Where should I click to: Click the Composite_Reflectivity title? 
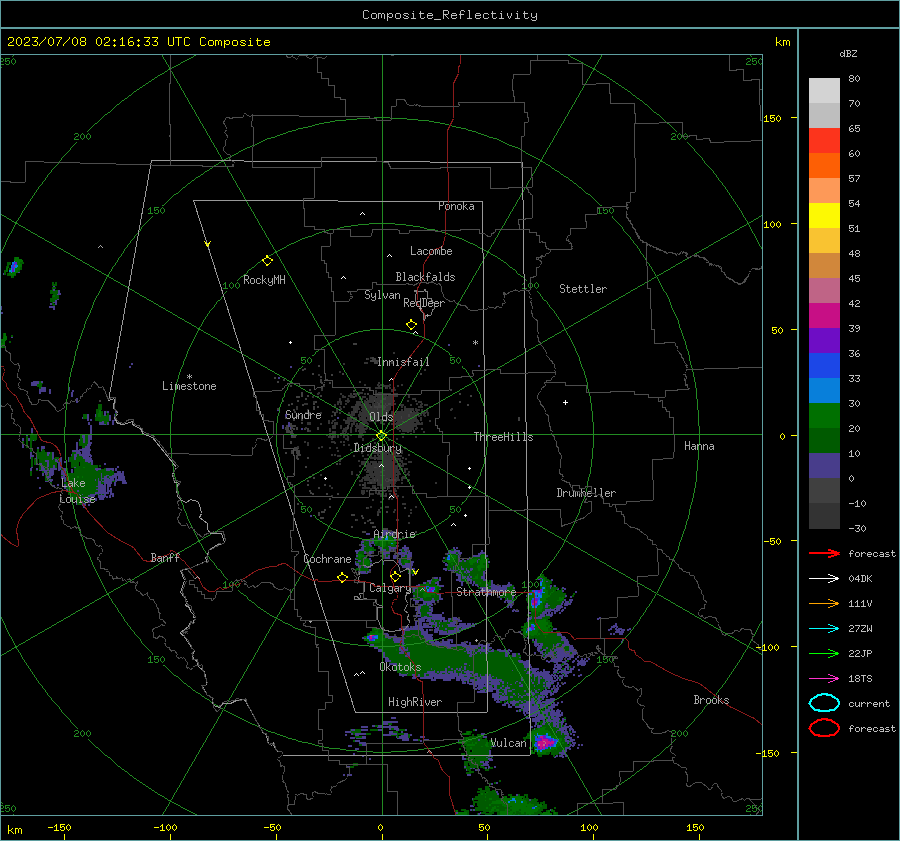click(450, 15)
